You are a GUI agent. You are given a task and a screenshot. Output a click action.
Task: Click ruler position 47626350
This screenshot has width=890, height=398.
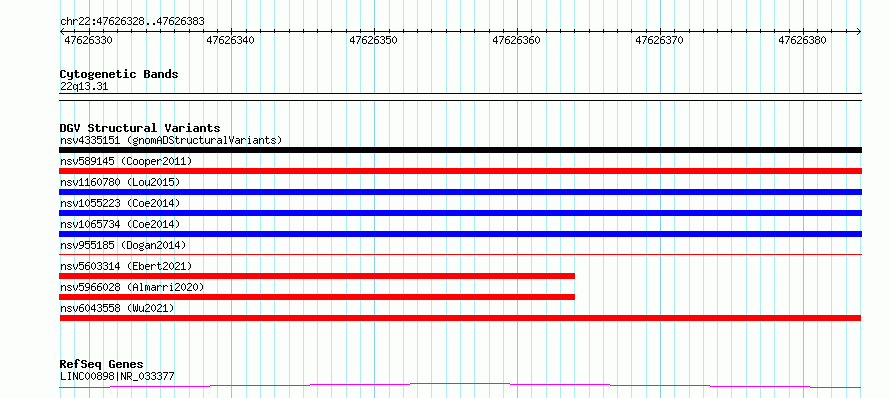tap(373, 40)
